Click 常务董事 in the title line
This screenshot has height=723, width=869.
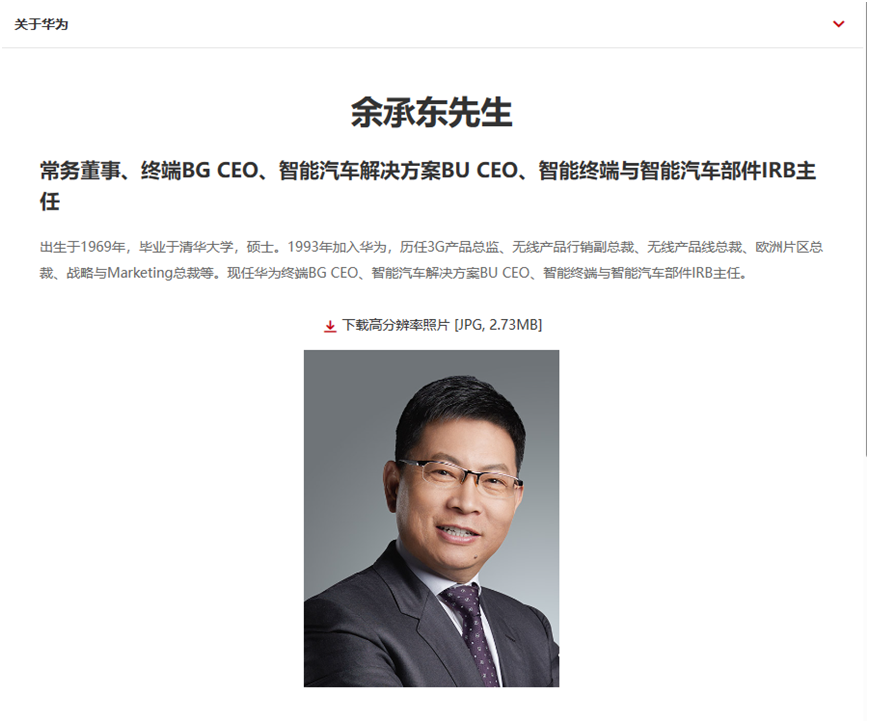point(80,170)
